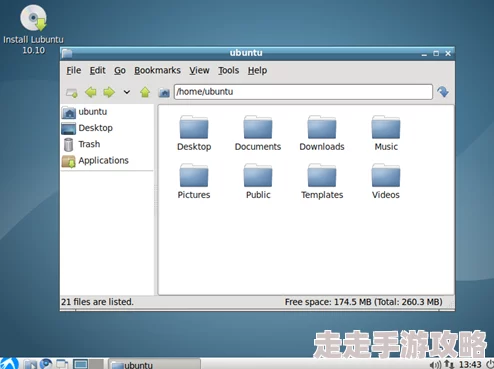Switch to the first workspace in the pager
Viewport: 494px width, 369px height.
[81, 364]
